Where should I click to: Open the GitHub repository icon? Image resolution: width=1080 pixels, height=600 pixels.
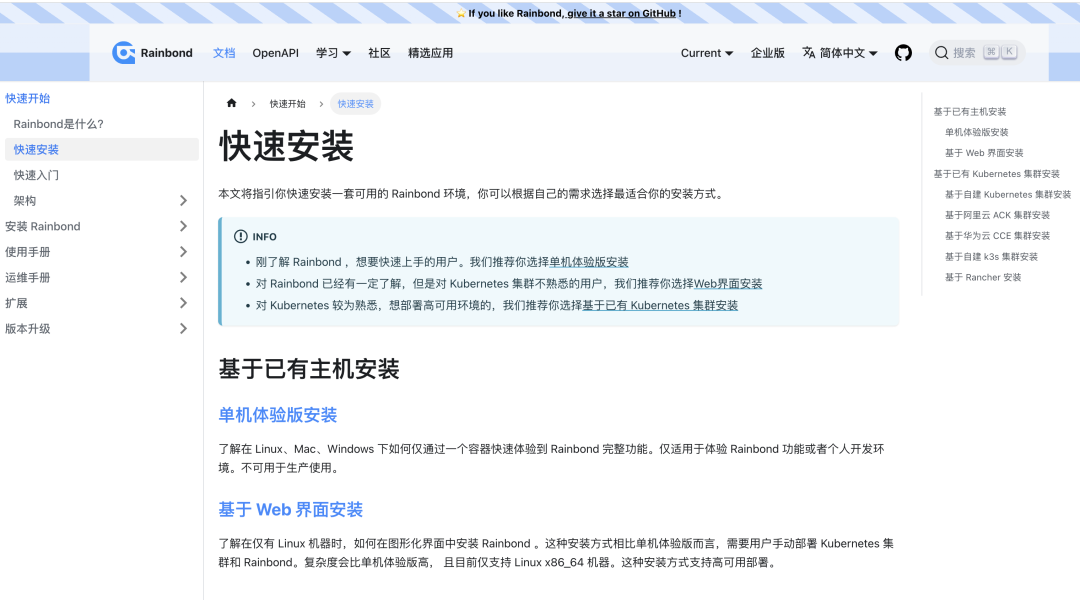point(903,52)
